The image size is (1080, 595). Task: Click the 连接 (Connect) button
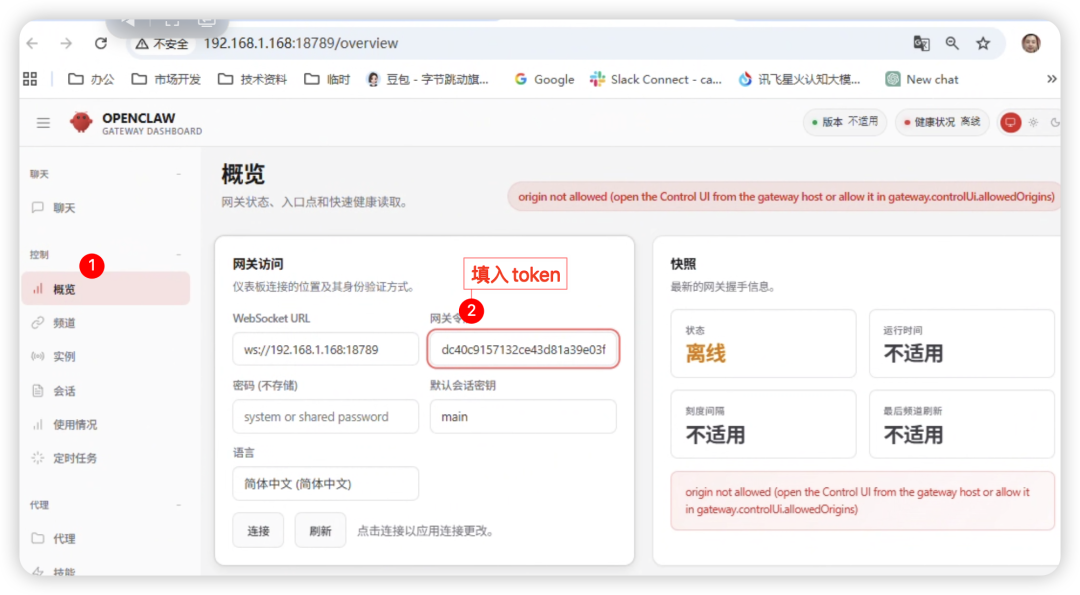258,531
